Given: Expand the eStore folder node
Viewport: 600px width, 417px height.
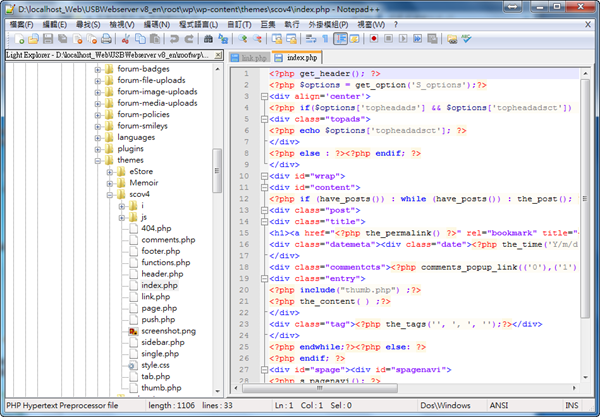Looking at the screenshot, I should [109, 172].
